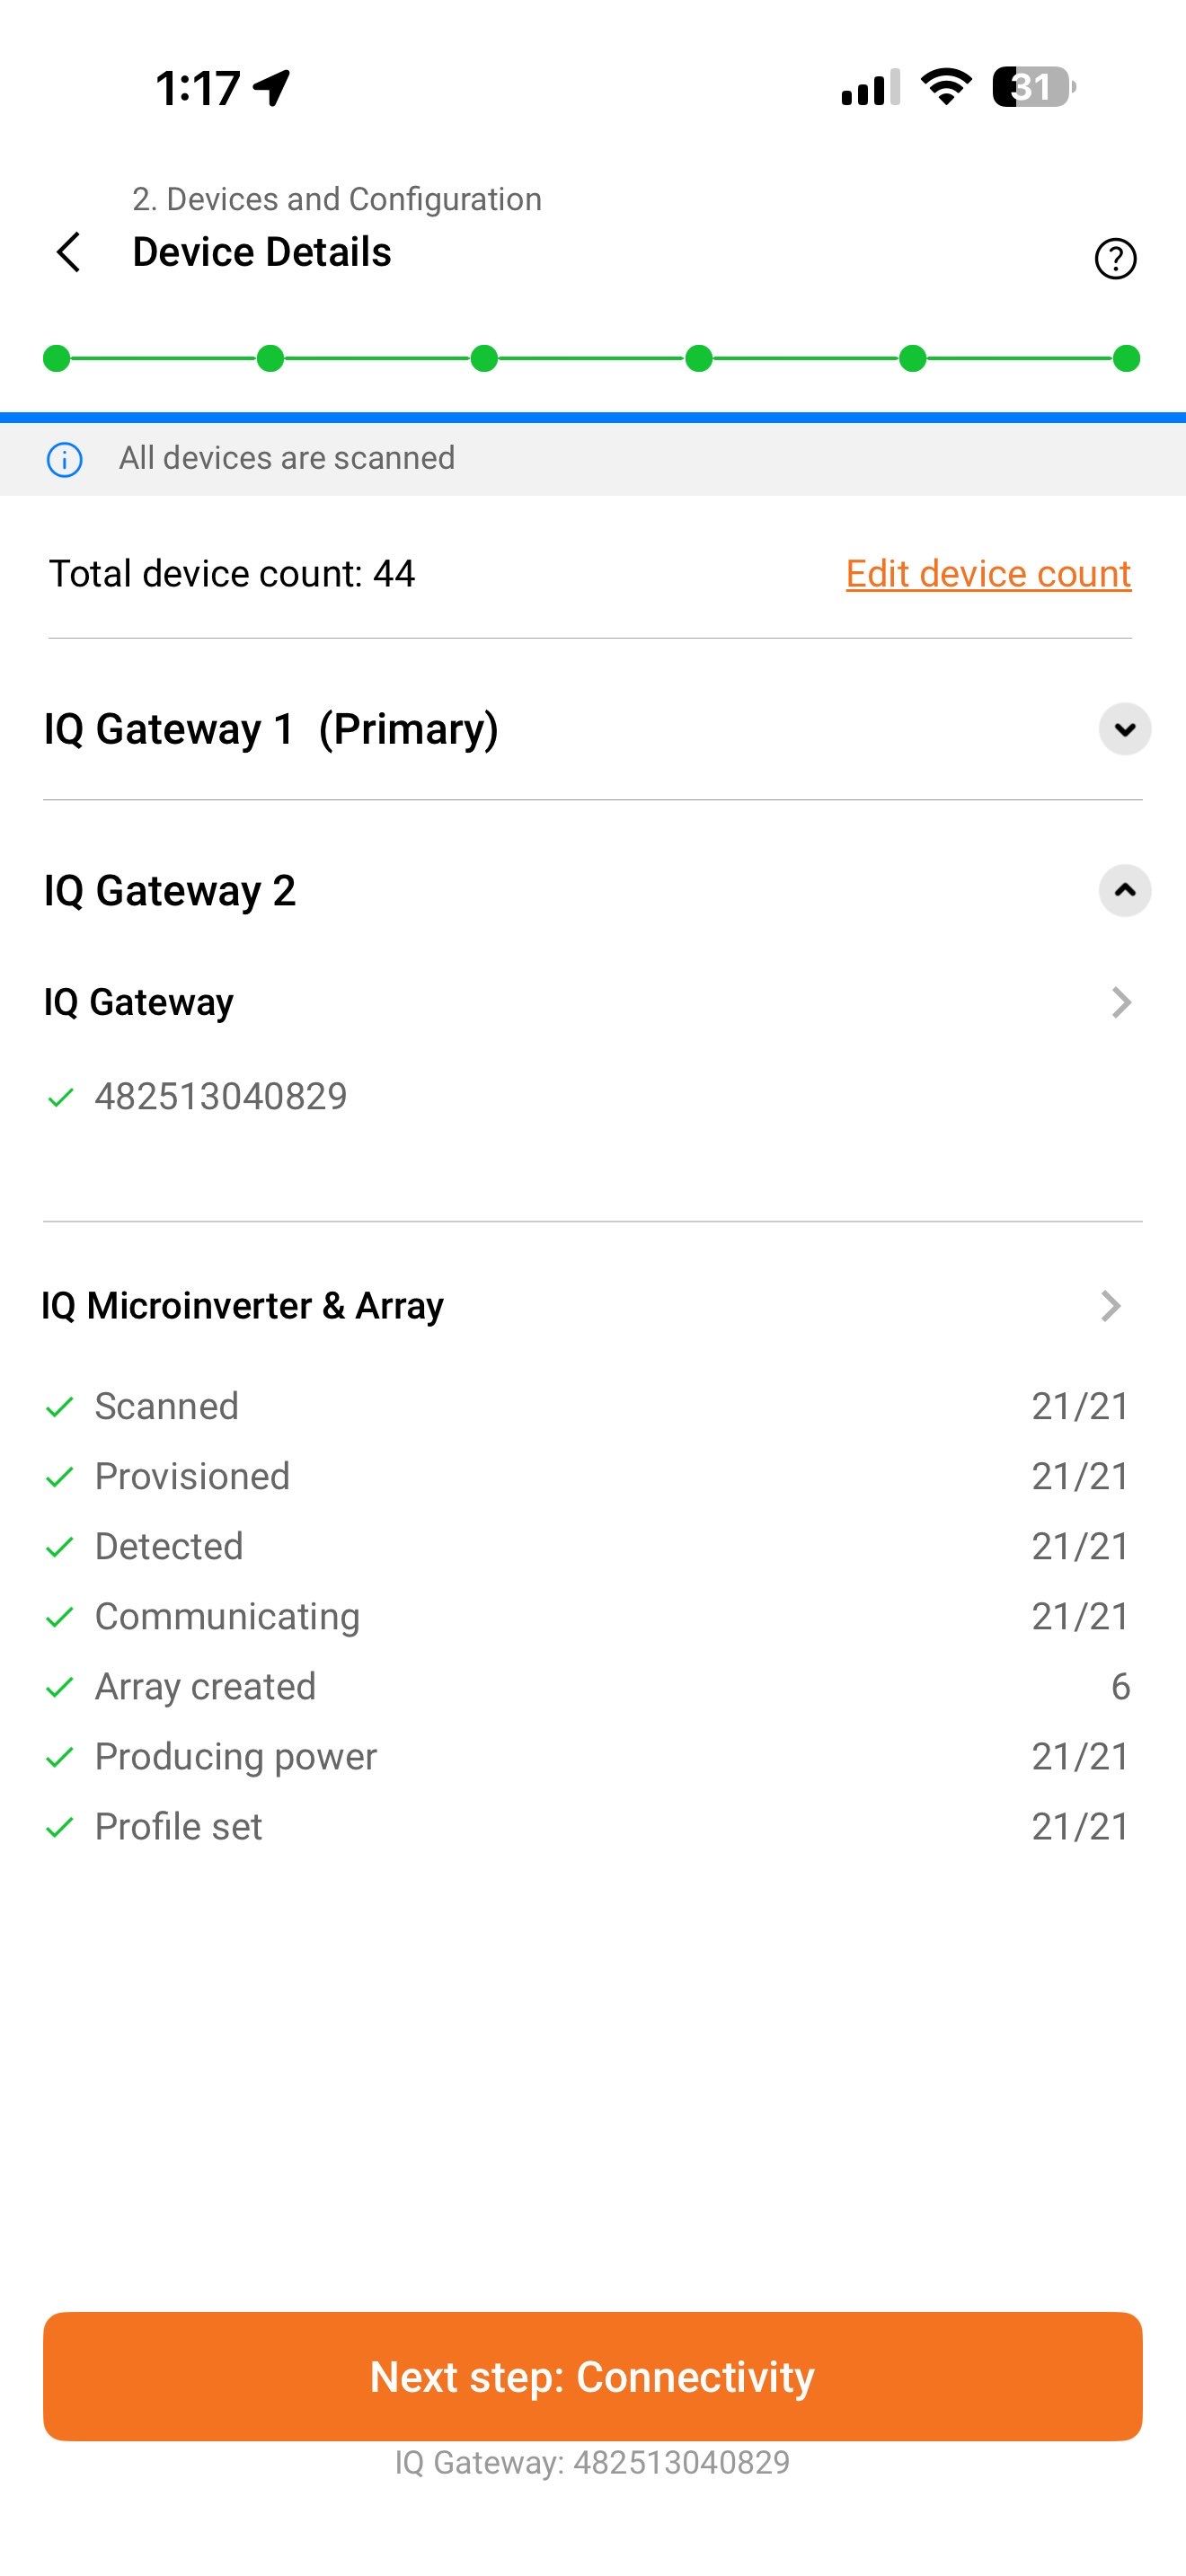Tap the Wi-Fi status icon
Viewport: 1186px width, 2576px height.
click(x=945, y=87)
